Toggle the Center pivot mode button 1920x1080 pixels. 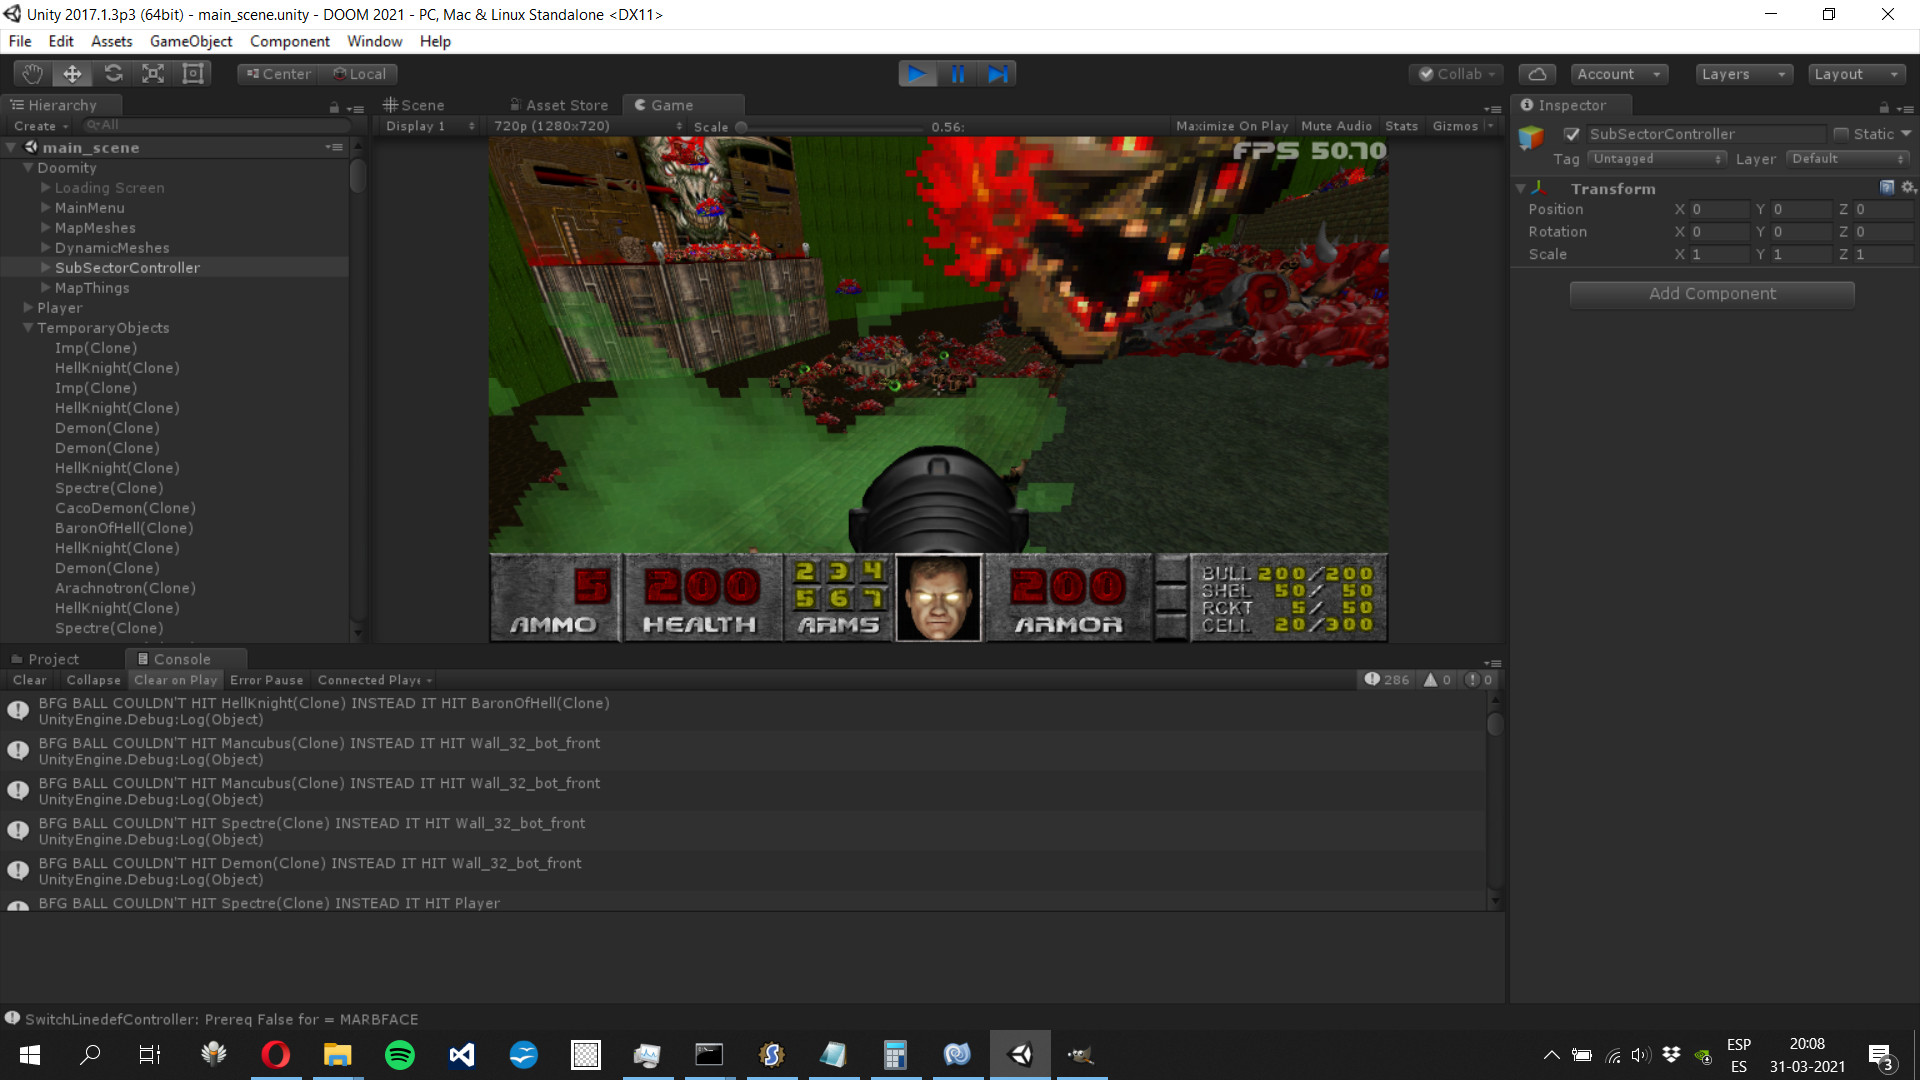click(x=279, y=74)
